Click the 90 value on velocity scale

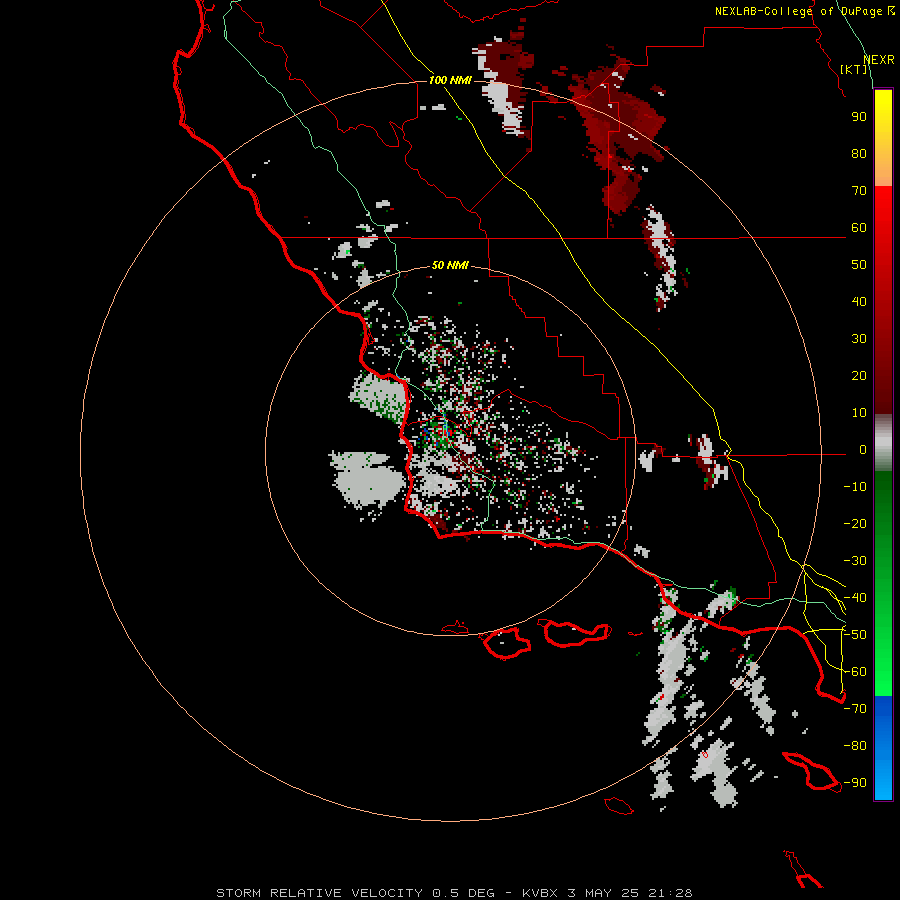pyautogui.click(x=859, y=117)
